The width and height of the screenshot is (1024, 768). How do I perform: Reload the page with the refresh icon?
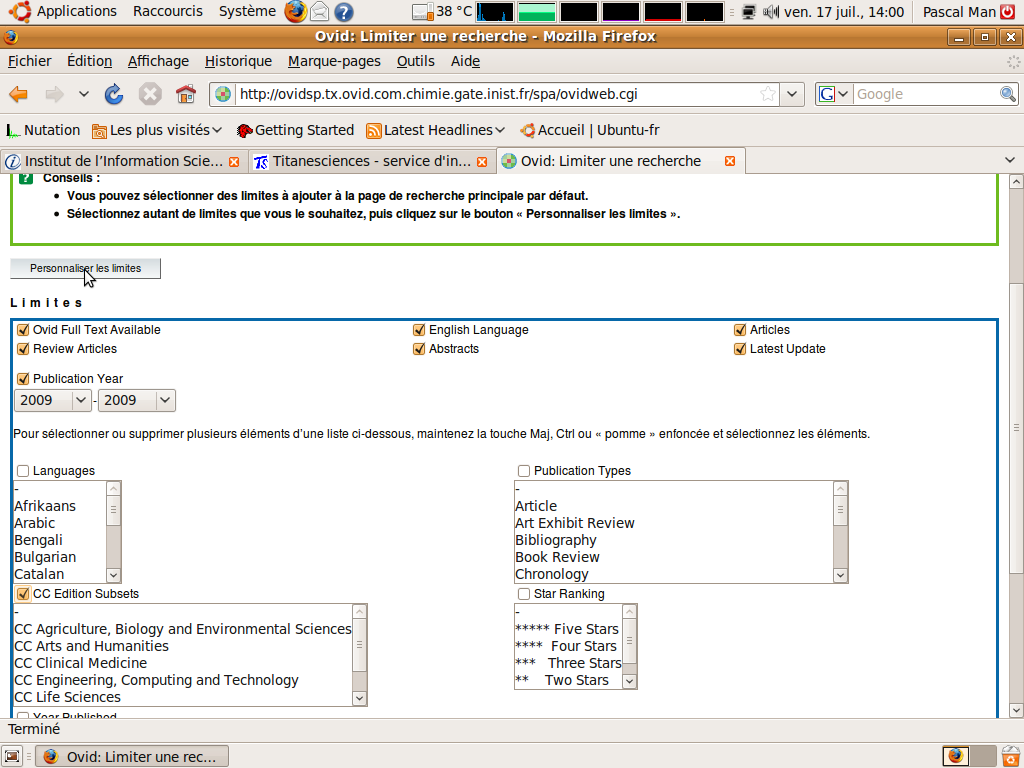pos(114,94)
